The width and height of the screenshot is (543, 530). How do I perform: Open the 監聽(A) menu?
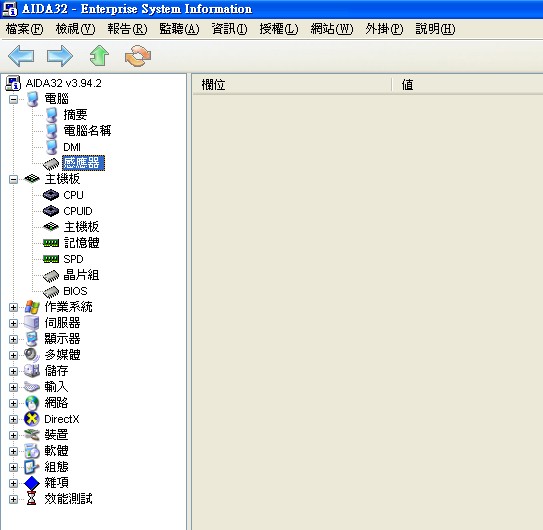(x=179, y=29)
